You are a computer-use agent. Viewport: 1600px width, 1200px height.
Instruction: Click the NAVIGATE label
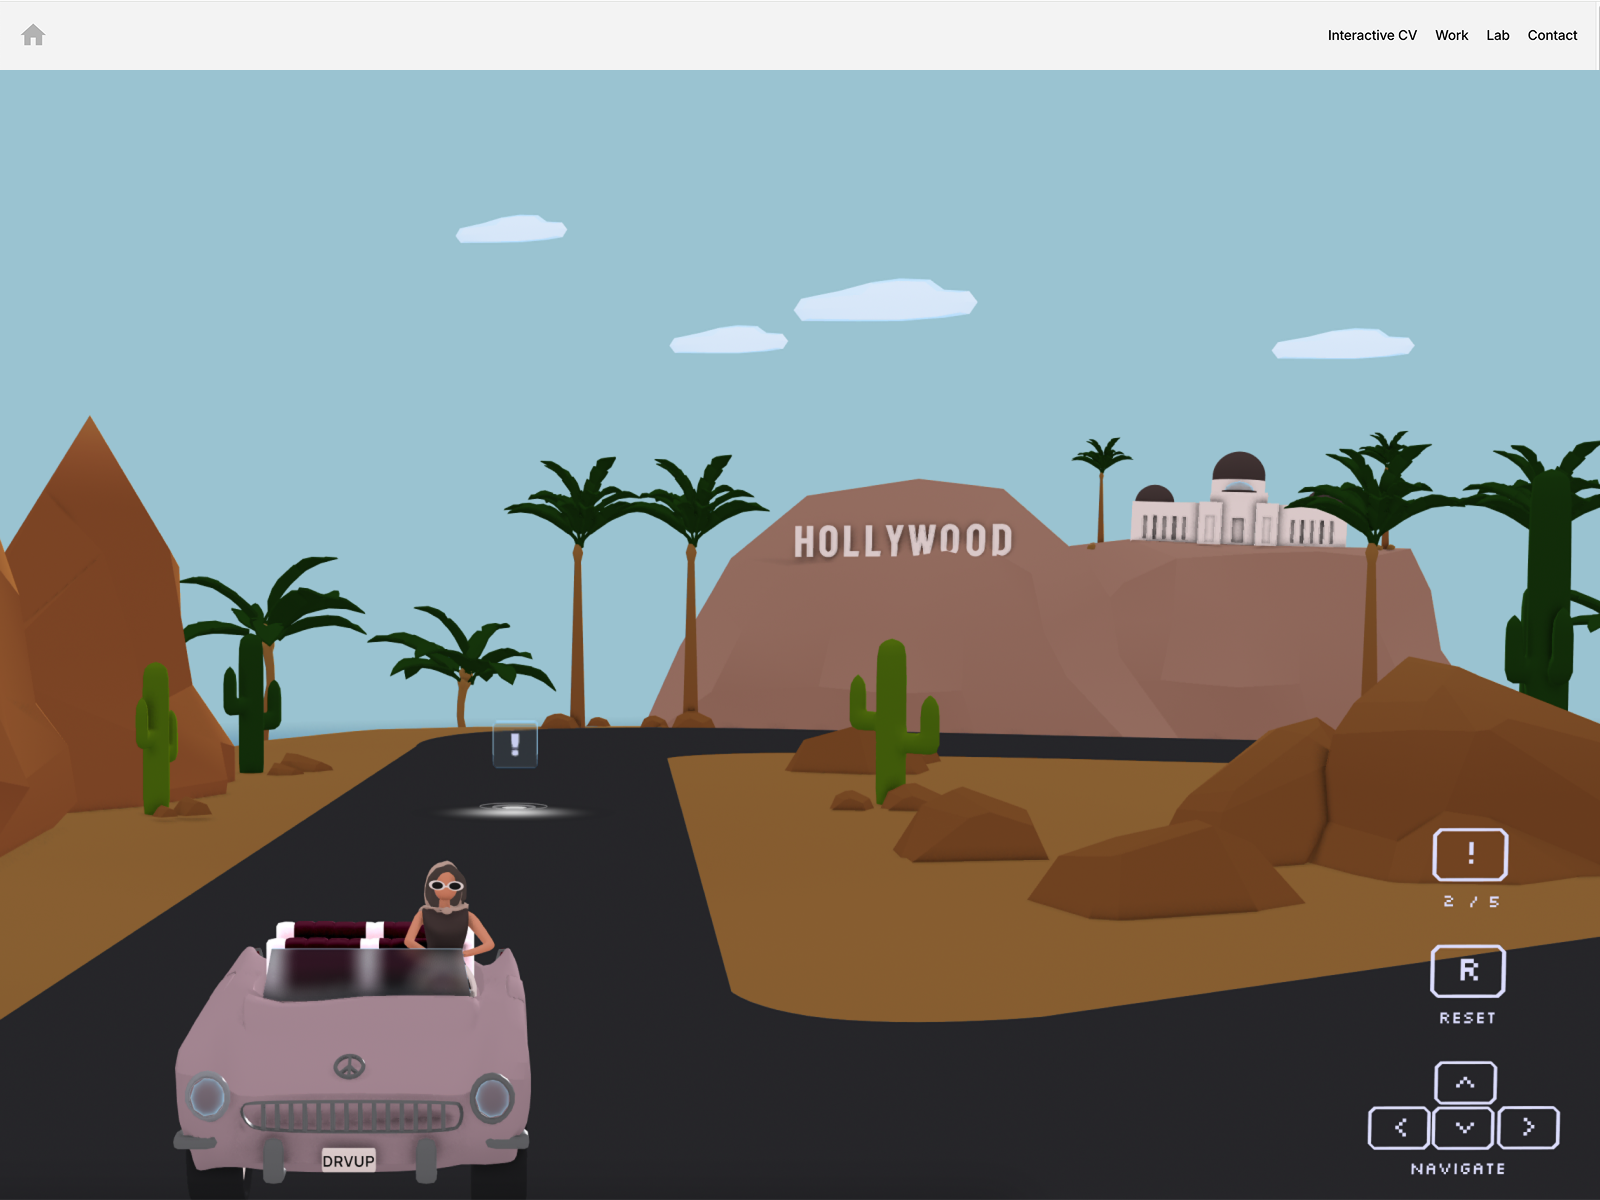(1458, 1169)
